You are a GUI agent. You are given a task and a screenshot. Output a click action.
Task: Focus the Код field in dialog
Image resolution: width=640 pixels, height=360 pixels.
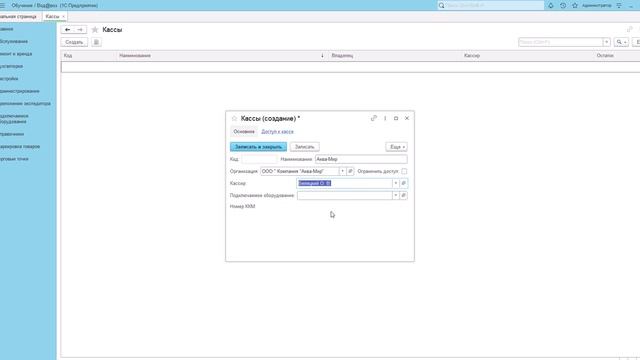pyautogui.click(x=259, y=159)
